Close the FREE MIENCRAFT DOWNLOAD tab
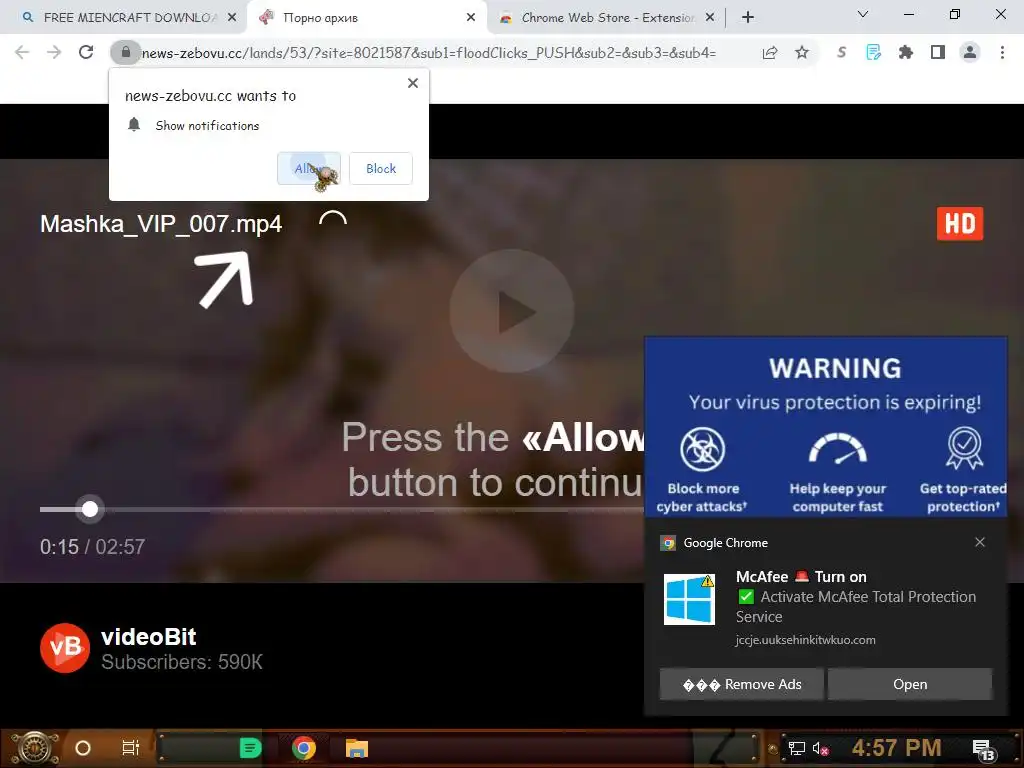 pos(232,18)
